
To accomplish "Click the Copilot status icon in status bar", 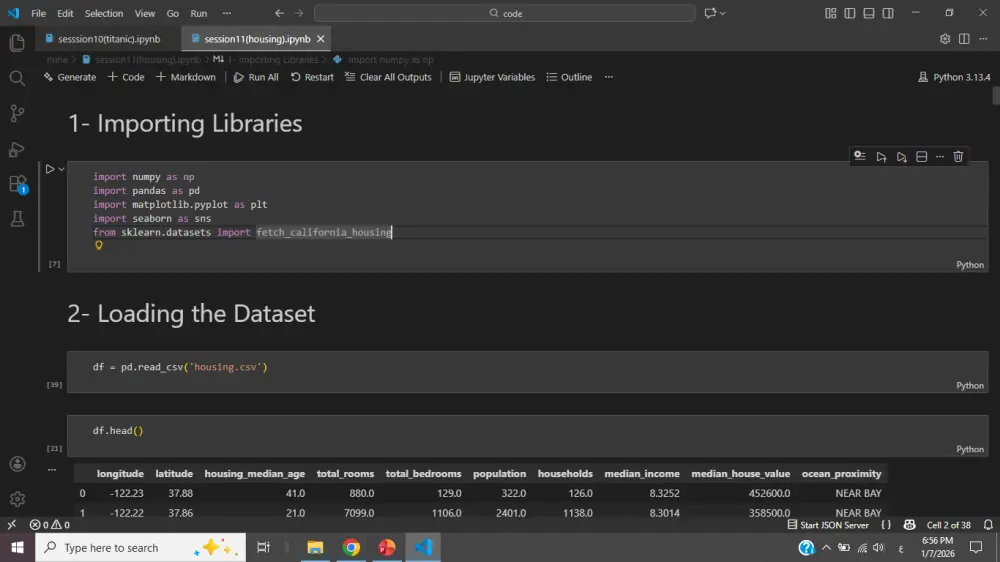I will point(909,525).
